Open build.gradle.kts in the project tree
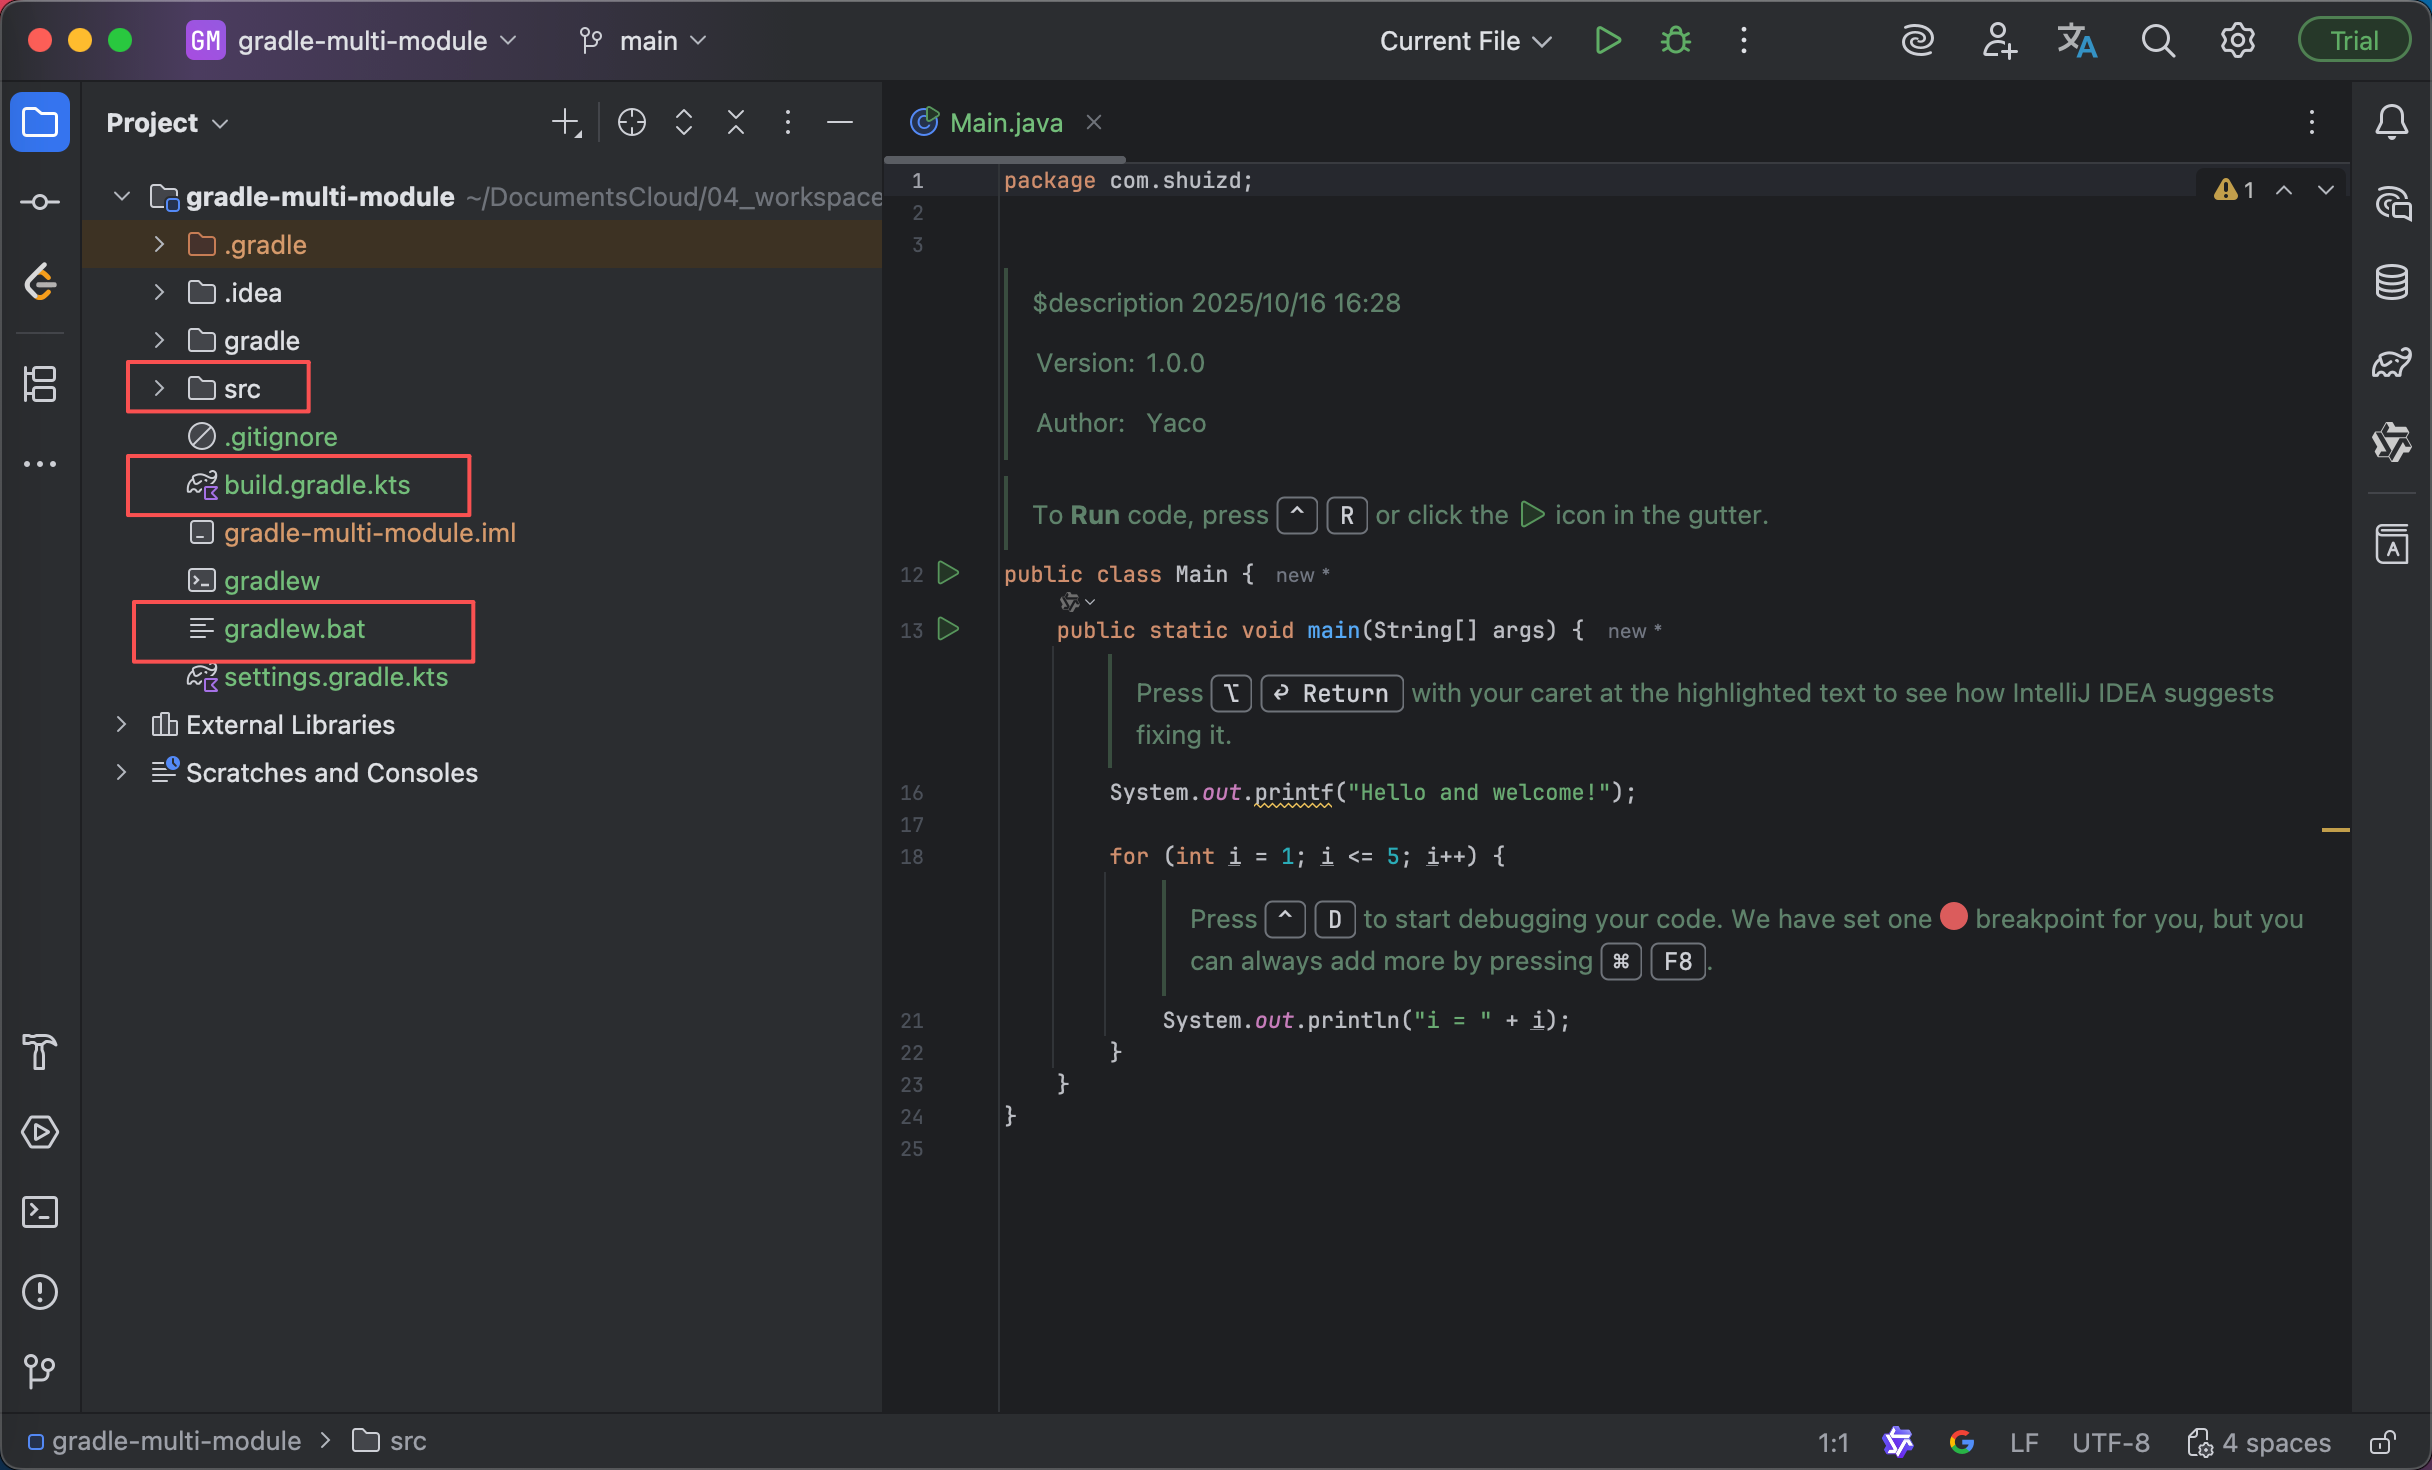The height and width of the screenshot is (1470, 2432). 316,485
